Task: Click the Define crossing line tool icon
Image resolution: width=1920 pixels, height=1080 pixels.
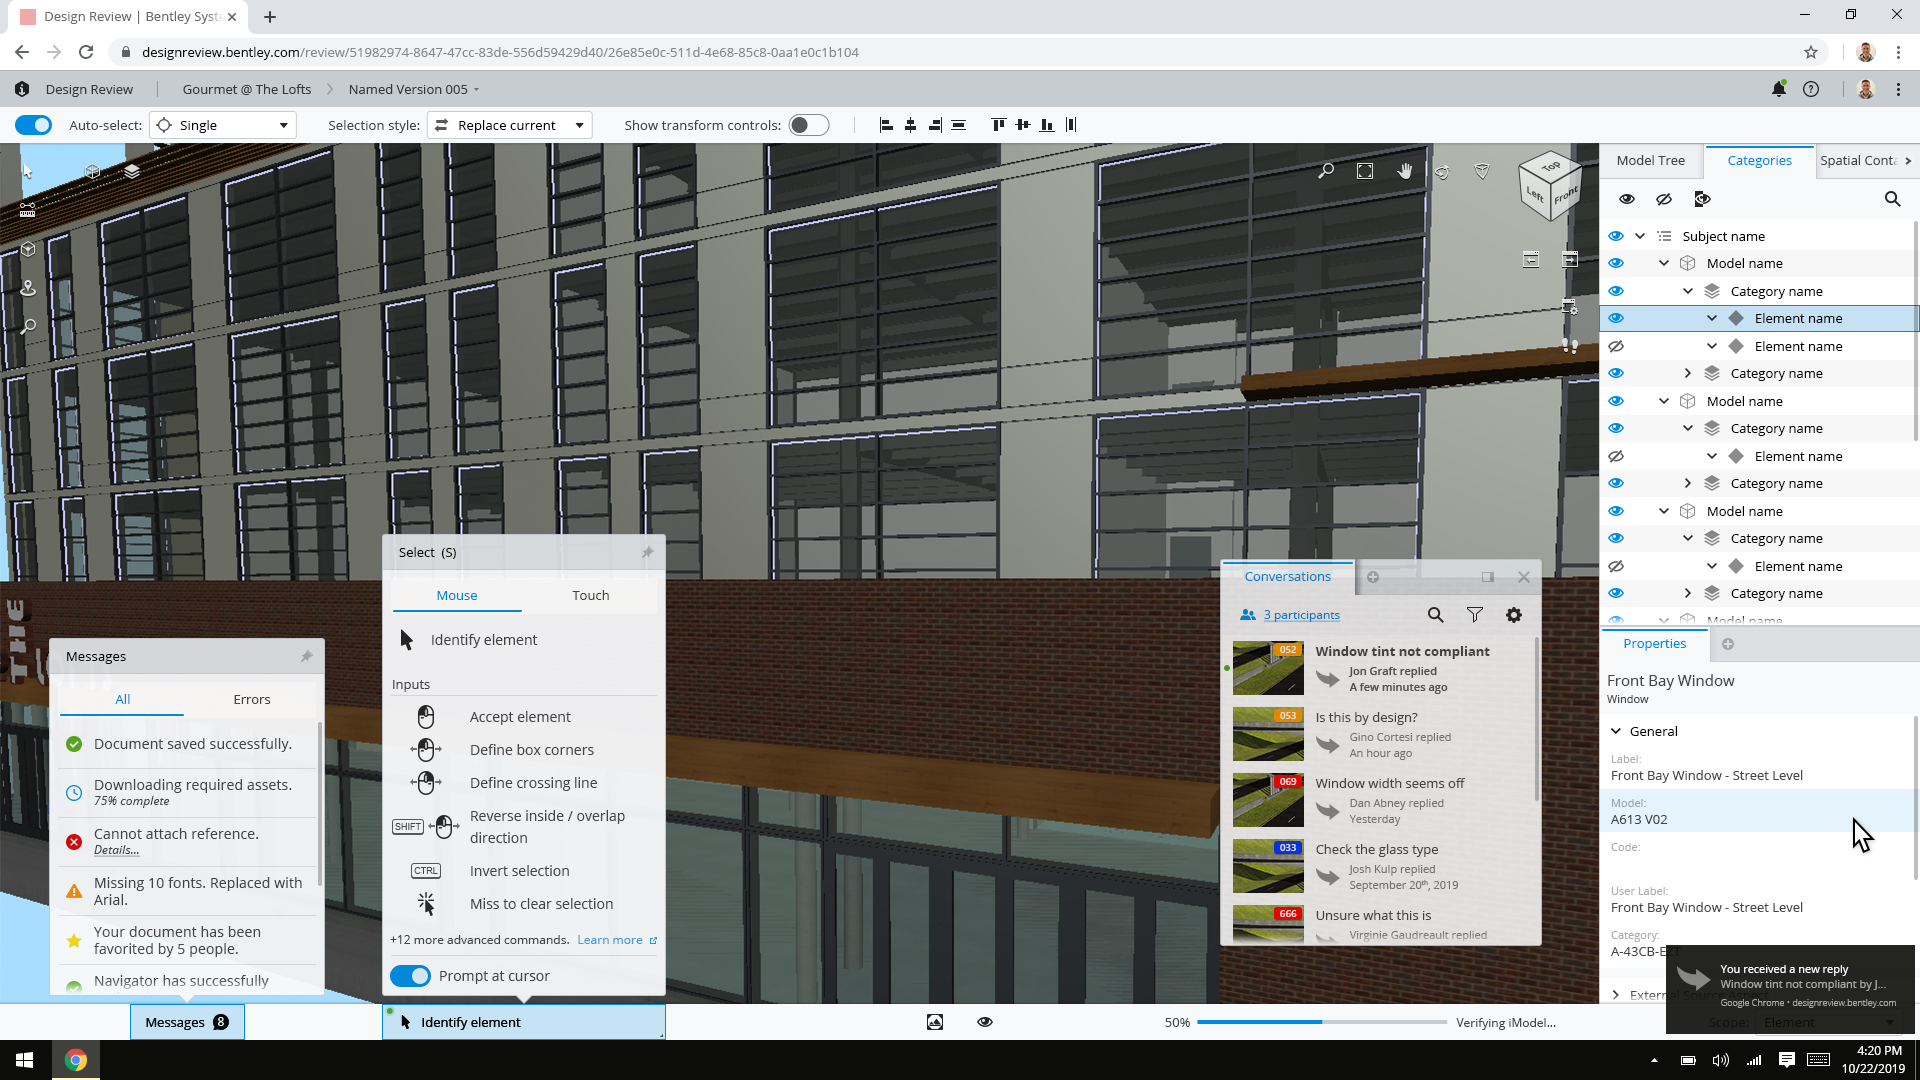Action: click(x=425, y=783)
